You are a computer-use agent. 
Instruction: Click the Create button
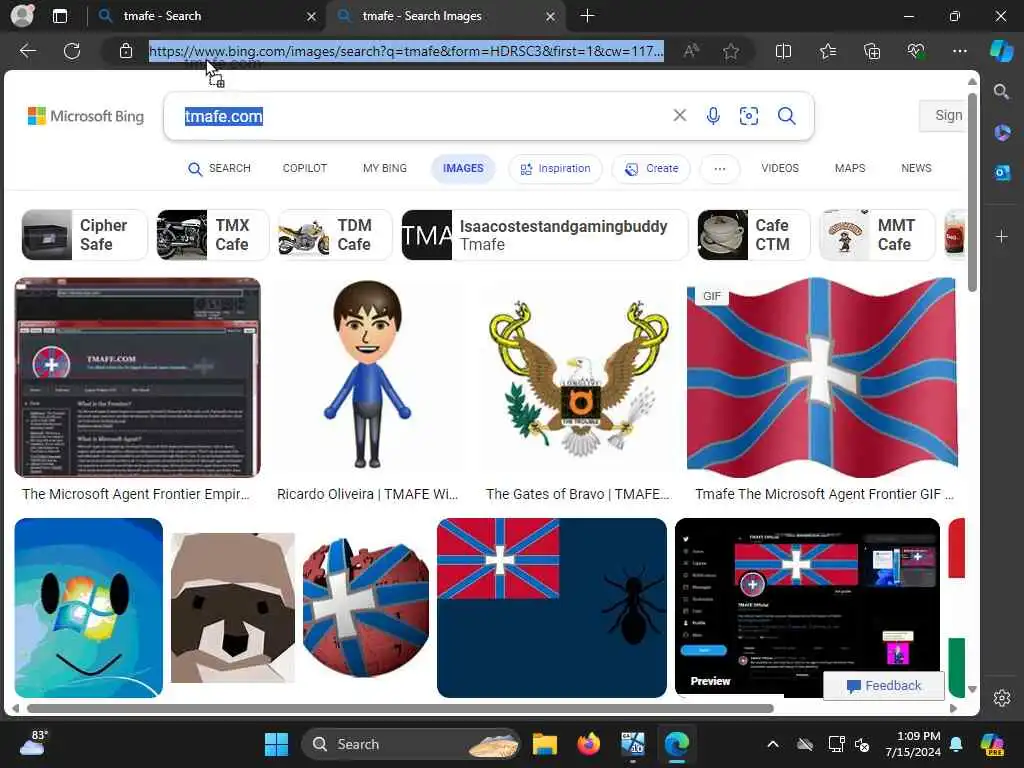tap(652, 168)
